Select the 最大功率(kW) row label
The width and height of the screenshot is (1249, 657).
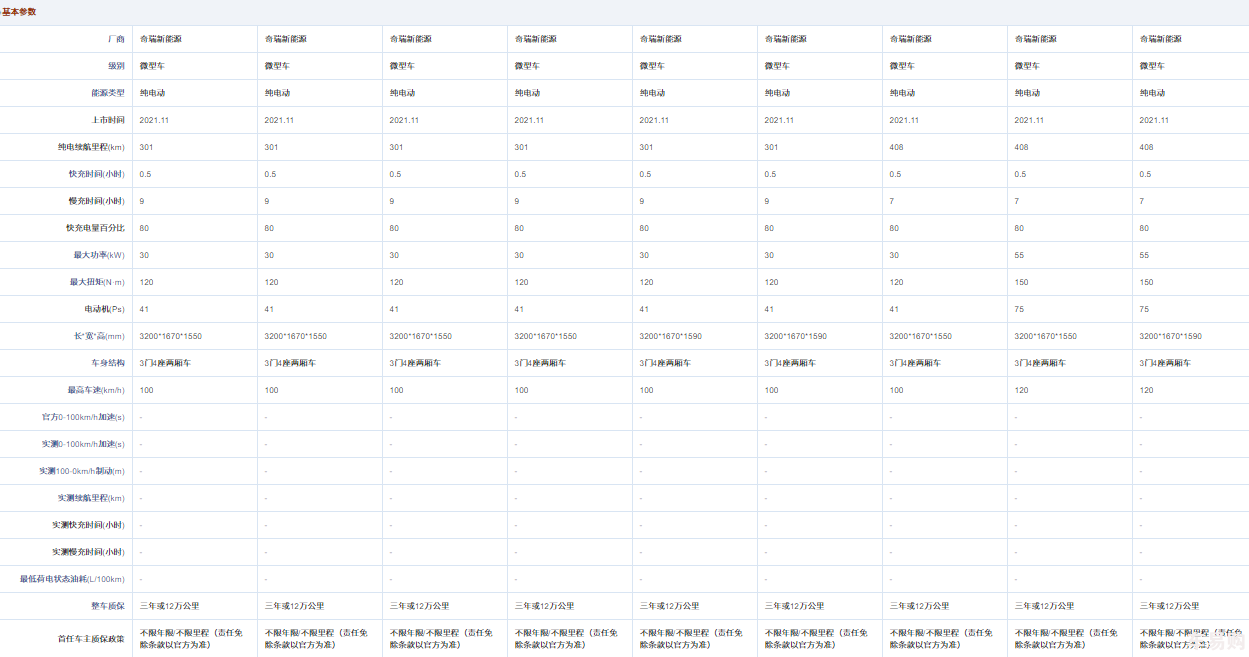pyautogui.click(x=99, y=255)
